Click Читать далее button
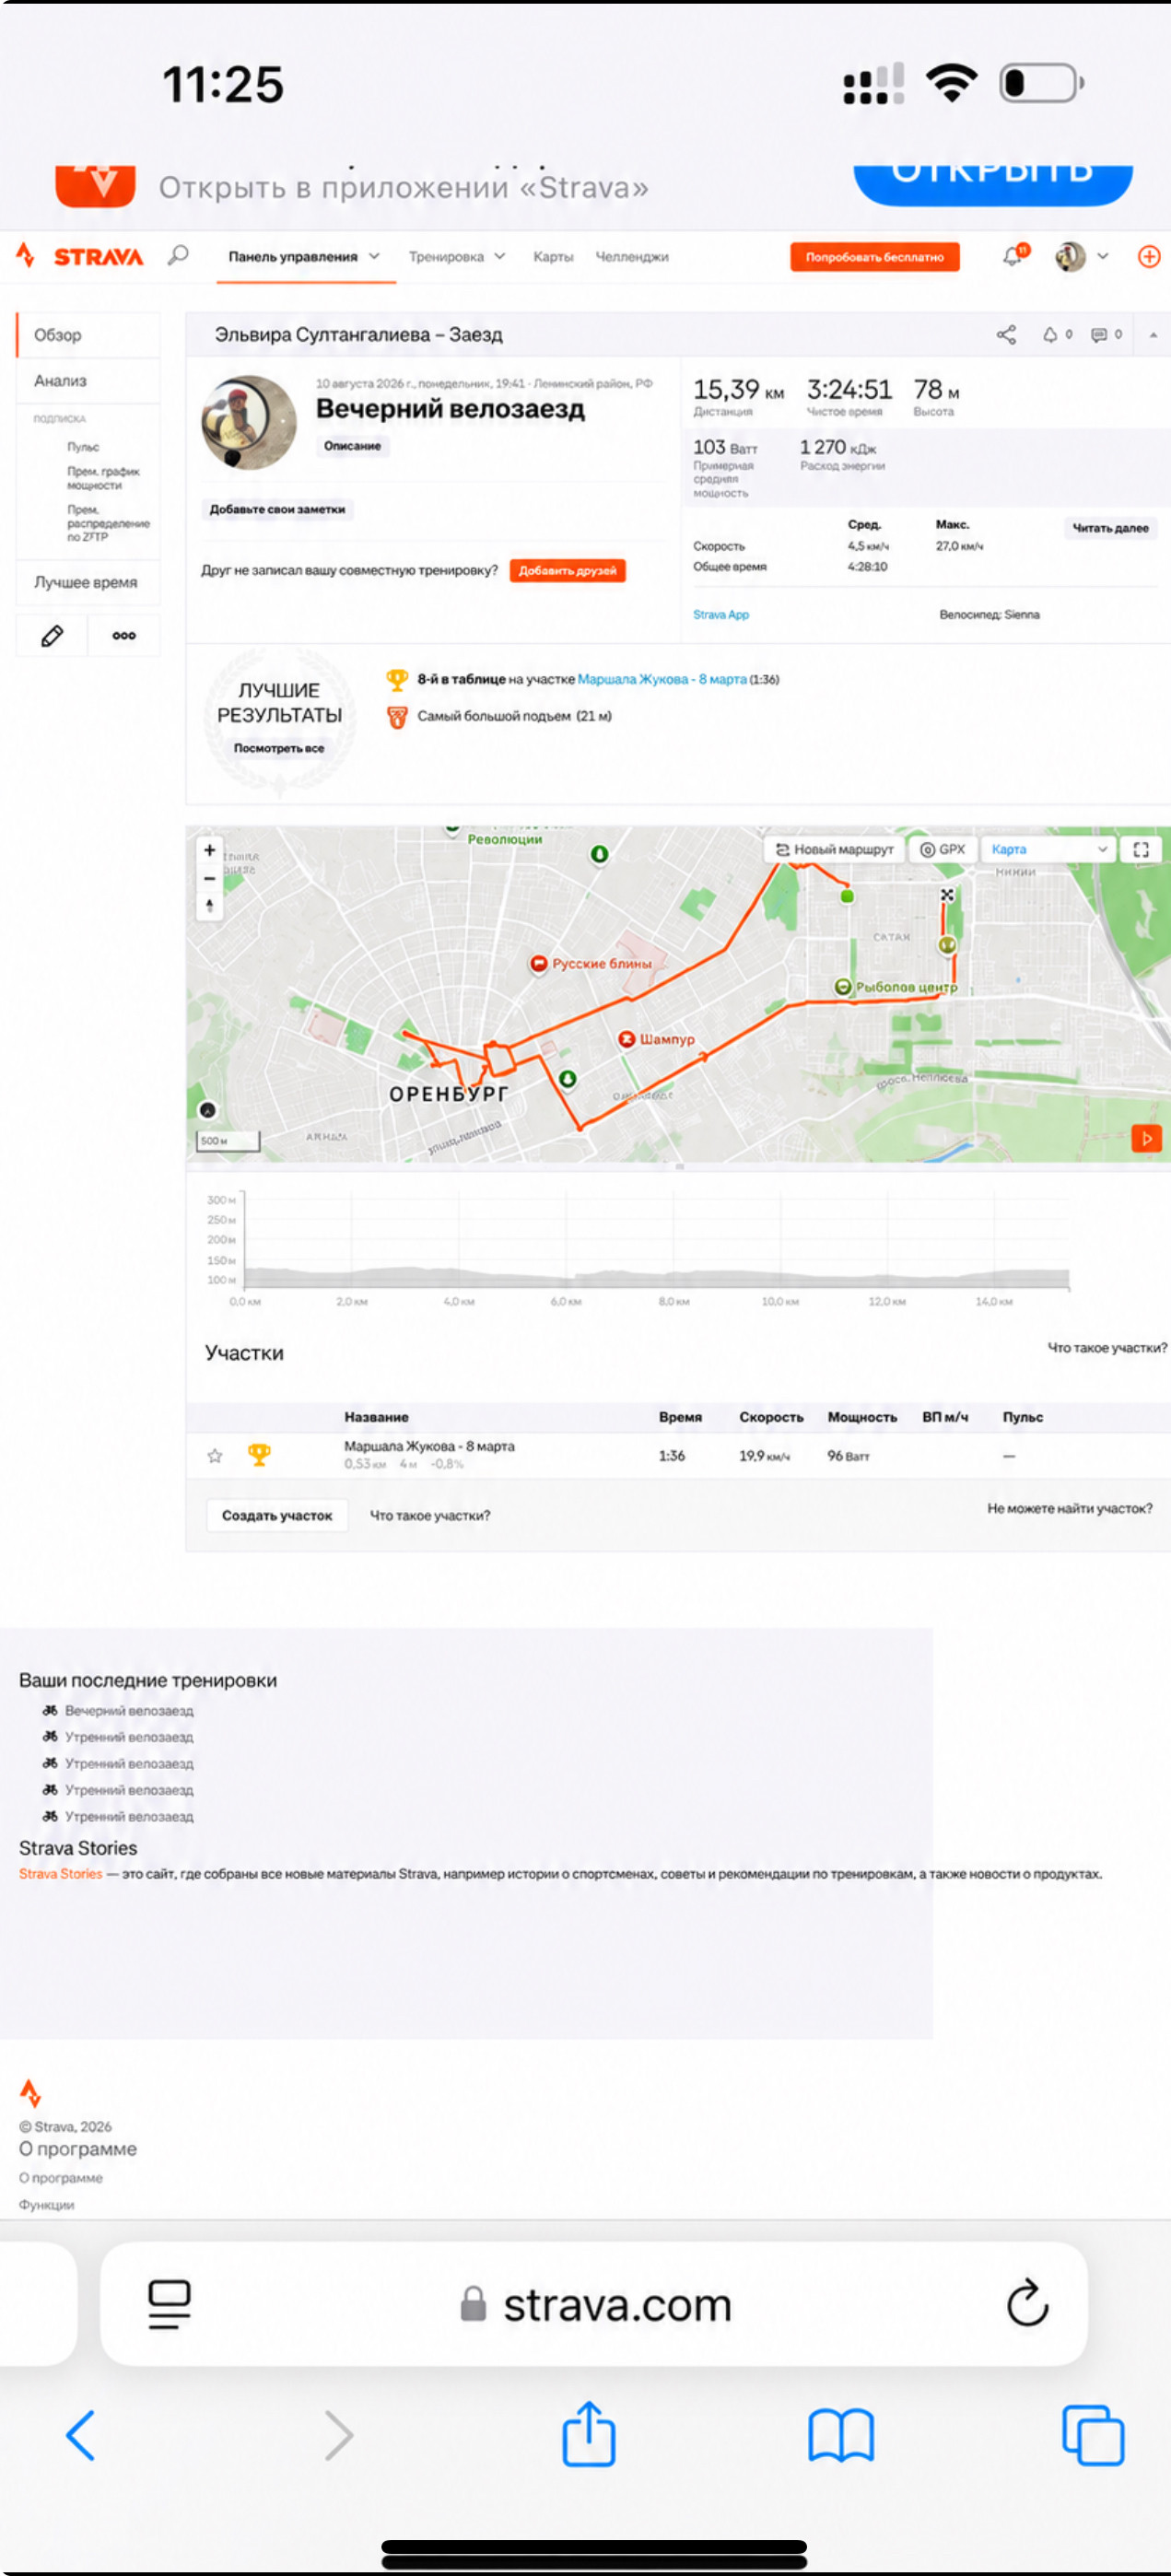 pyautogui.click(x=1110, y=528)
